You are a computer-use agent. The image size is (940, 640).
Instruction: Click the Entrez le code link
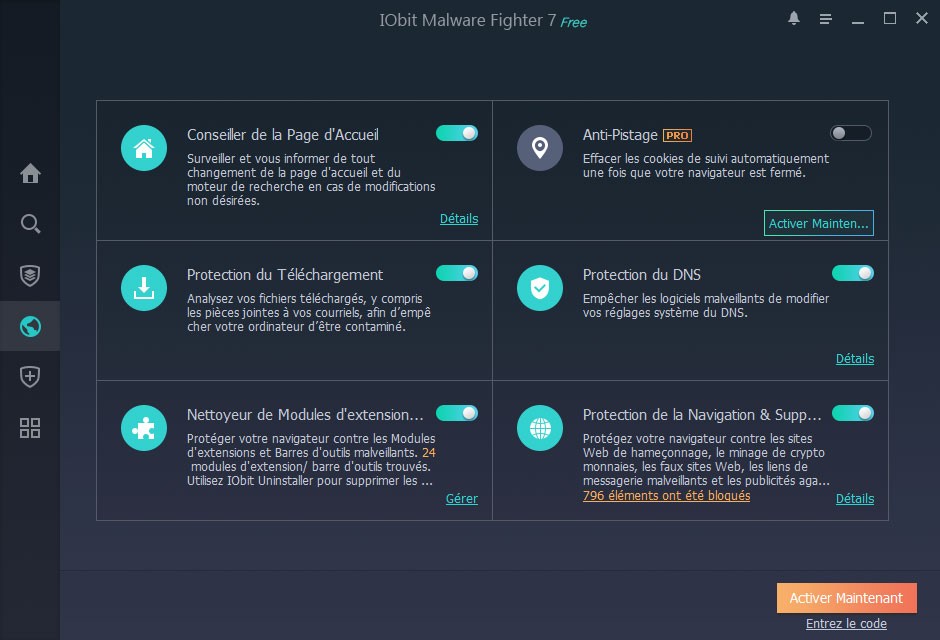point(846,624)
